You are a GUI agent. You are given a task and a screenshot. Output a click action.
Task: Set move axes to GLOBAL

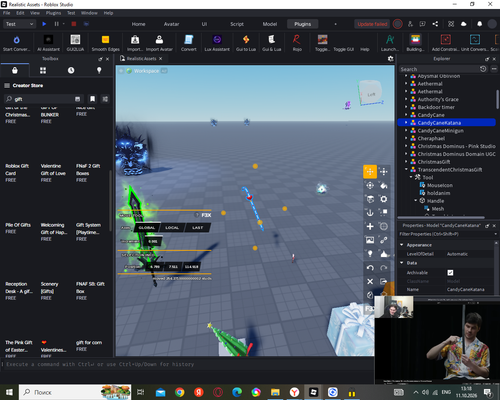(147, 228)
